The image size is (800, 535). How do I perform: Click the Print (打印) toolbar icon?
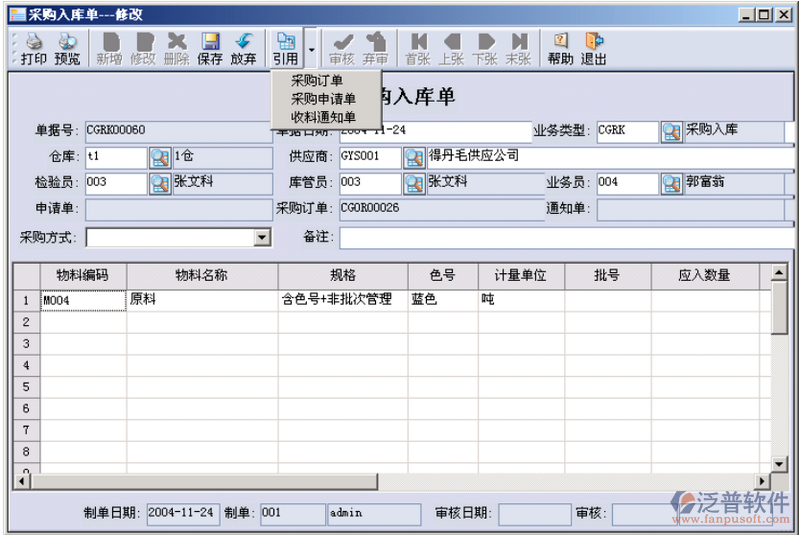[34, 48]
